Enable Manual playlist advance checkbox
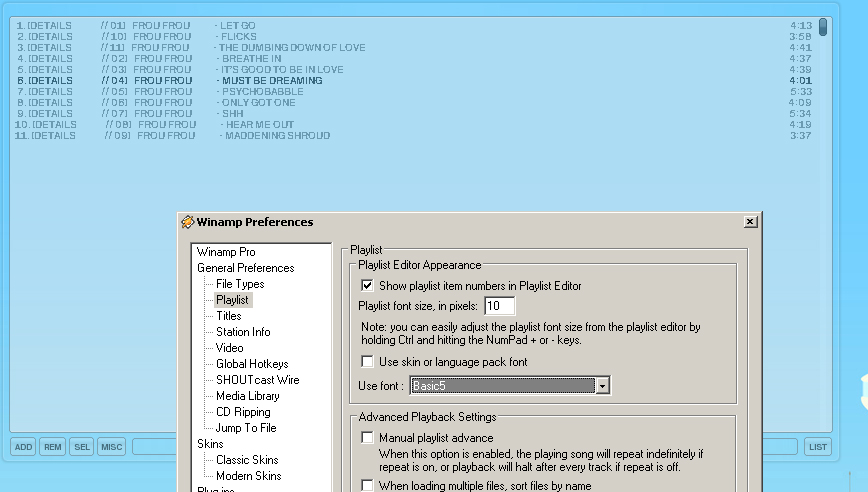The width and height of the screenshot is (868, 492). [x=367, y=437]
